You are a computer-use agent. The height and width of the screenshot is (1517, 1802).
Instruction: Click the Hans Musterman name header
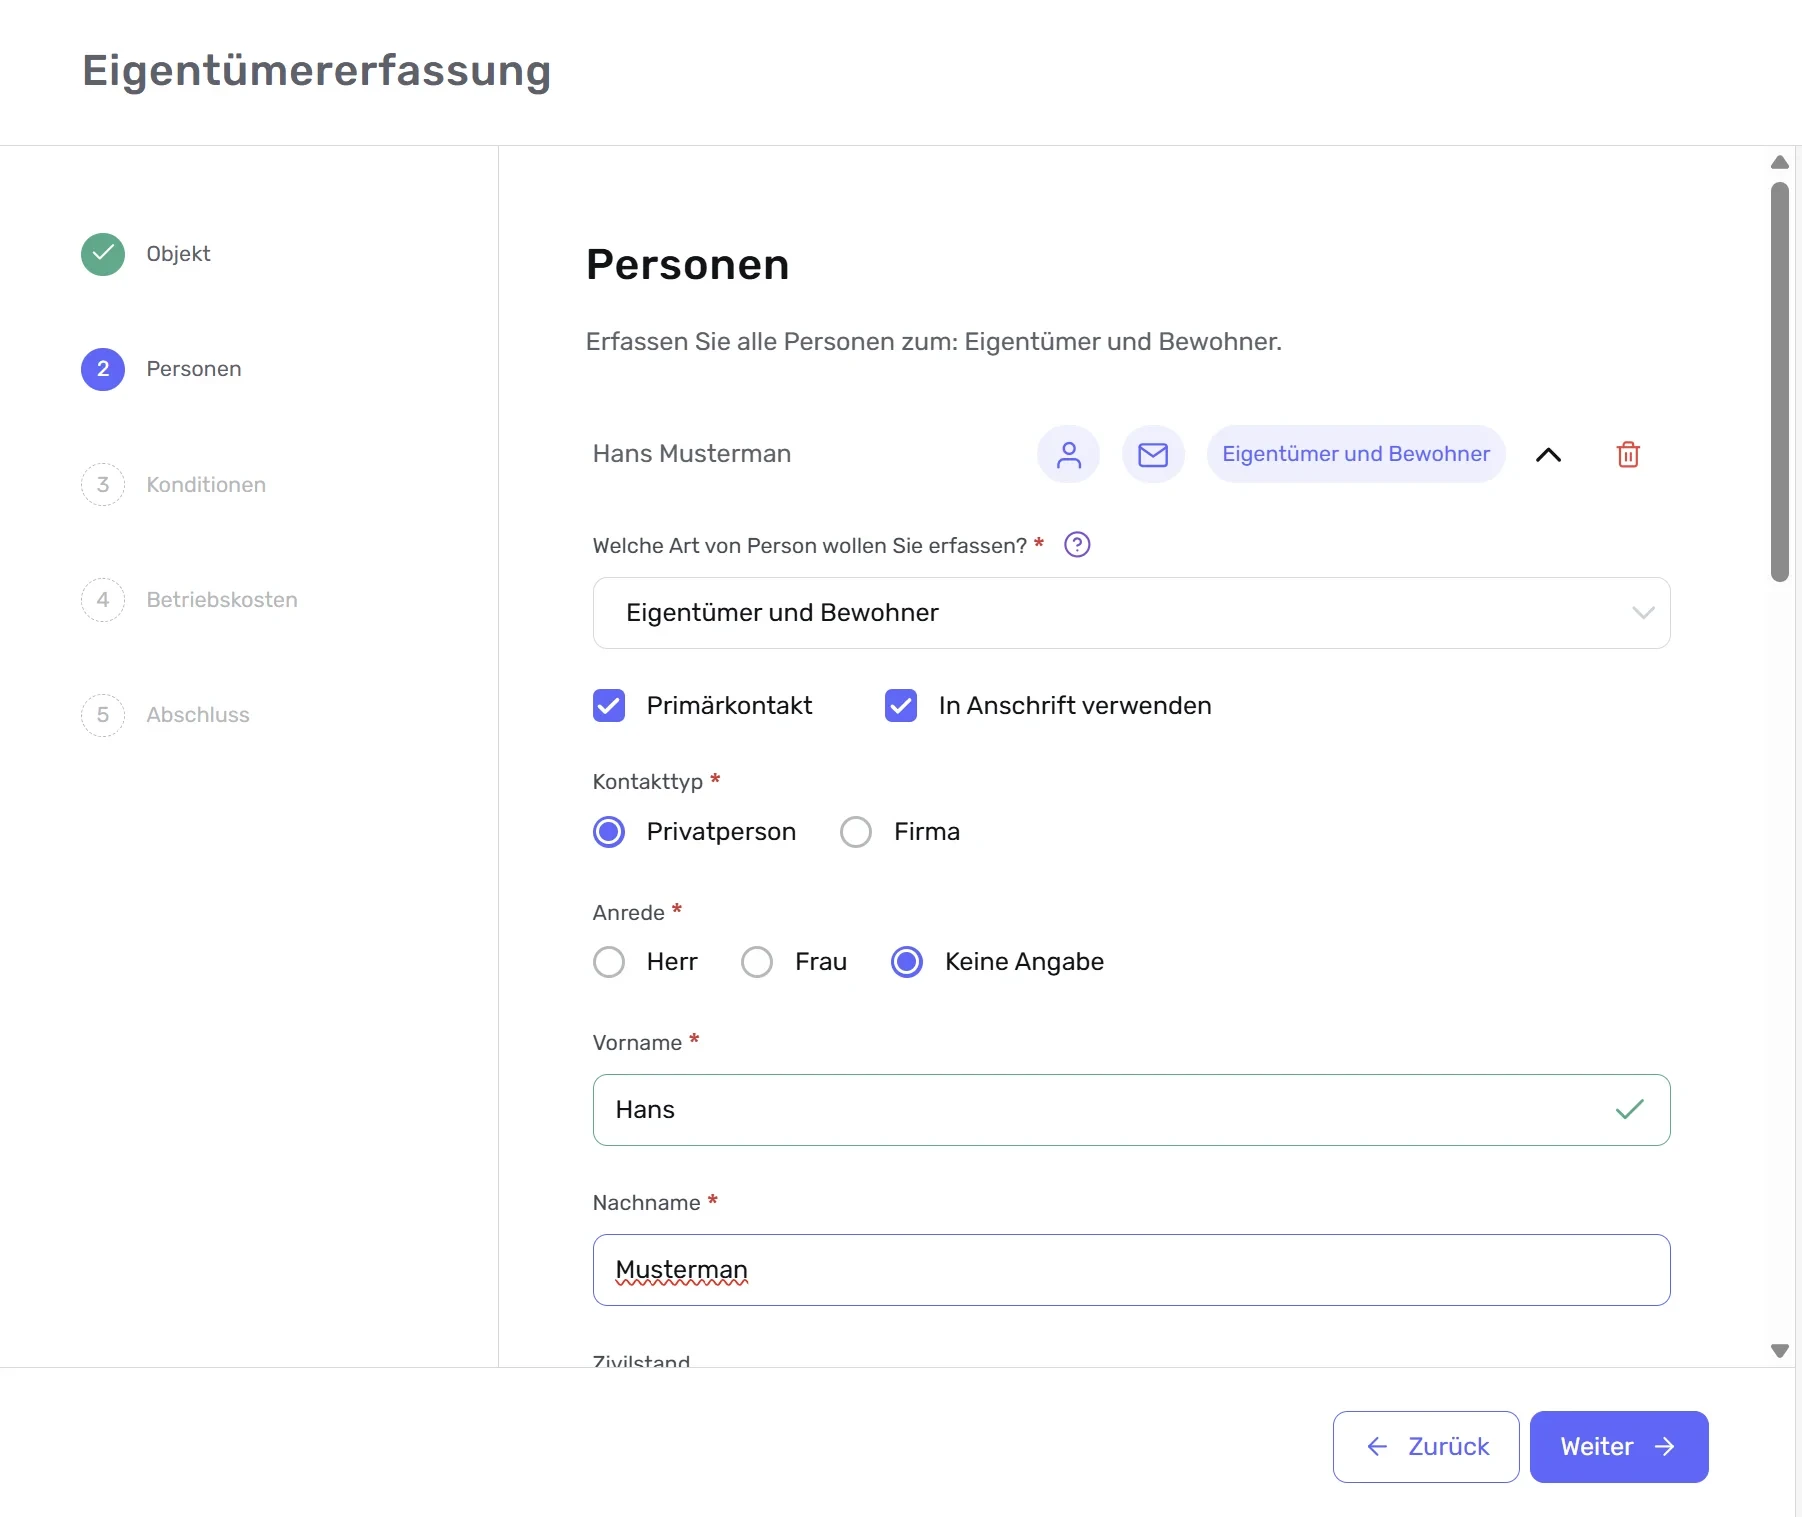[x=692, y=454]
